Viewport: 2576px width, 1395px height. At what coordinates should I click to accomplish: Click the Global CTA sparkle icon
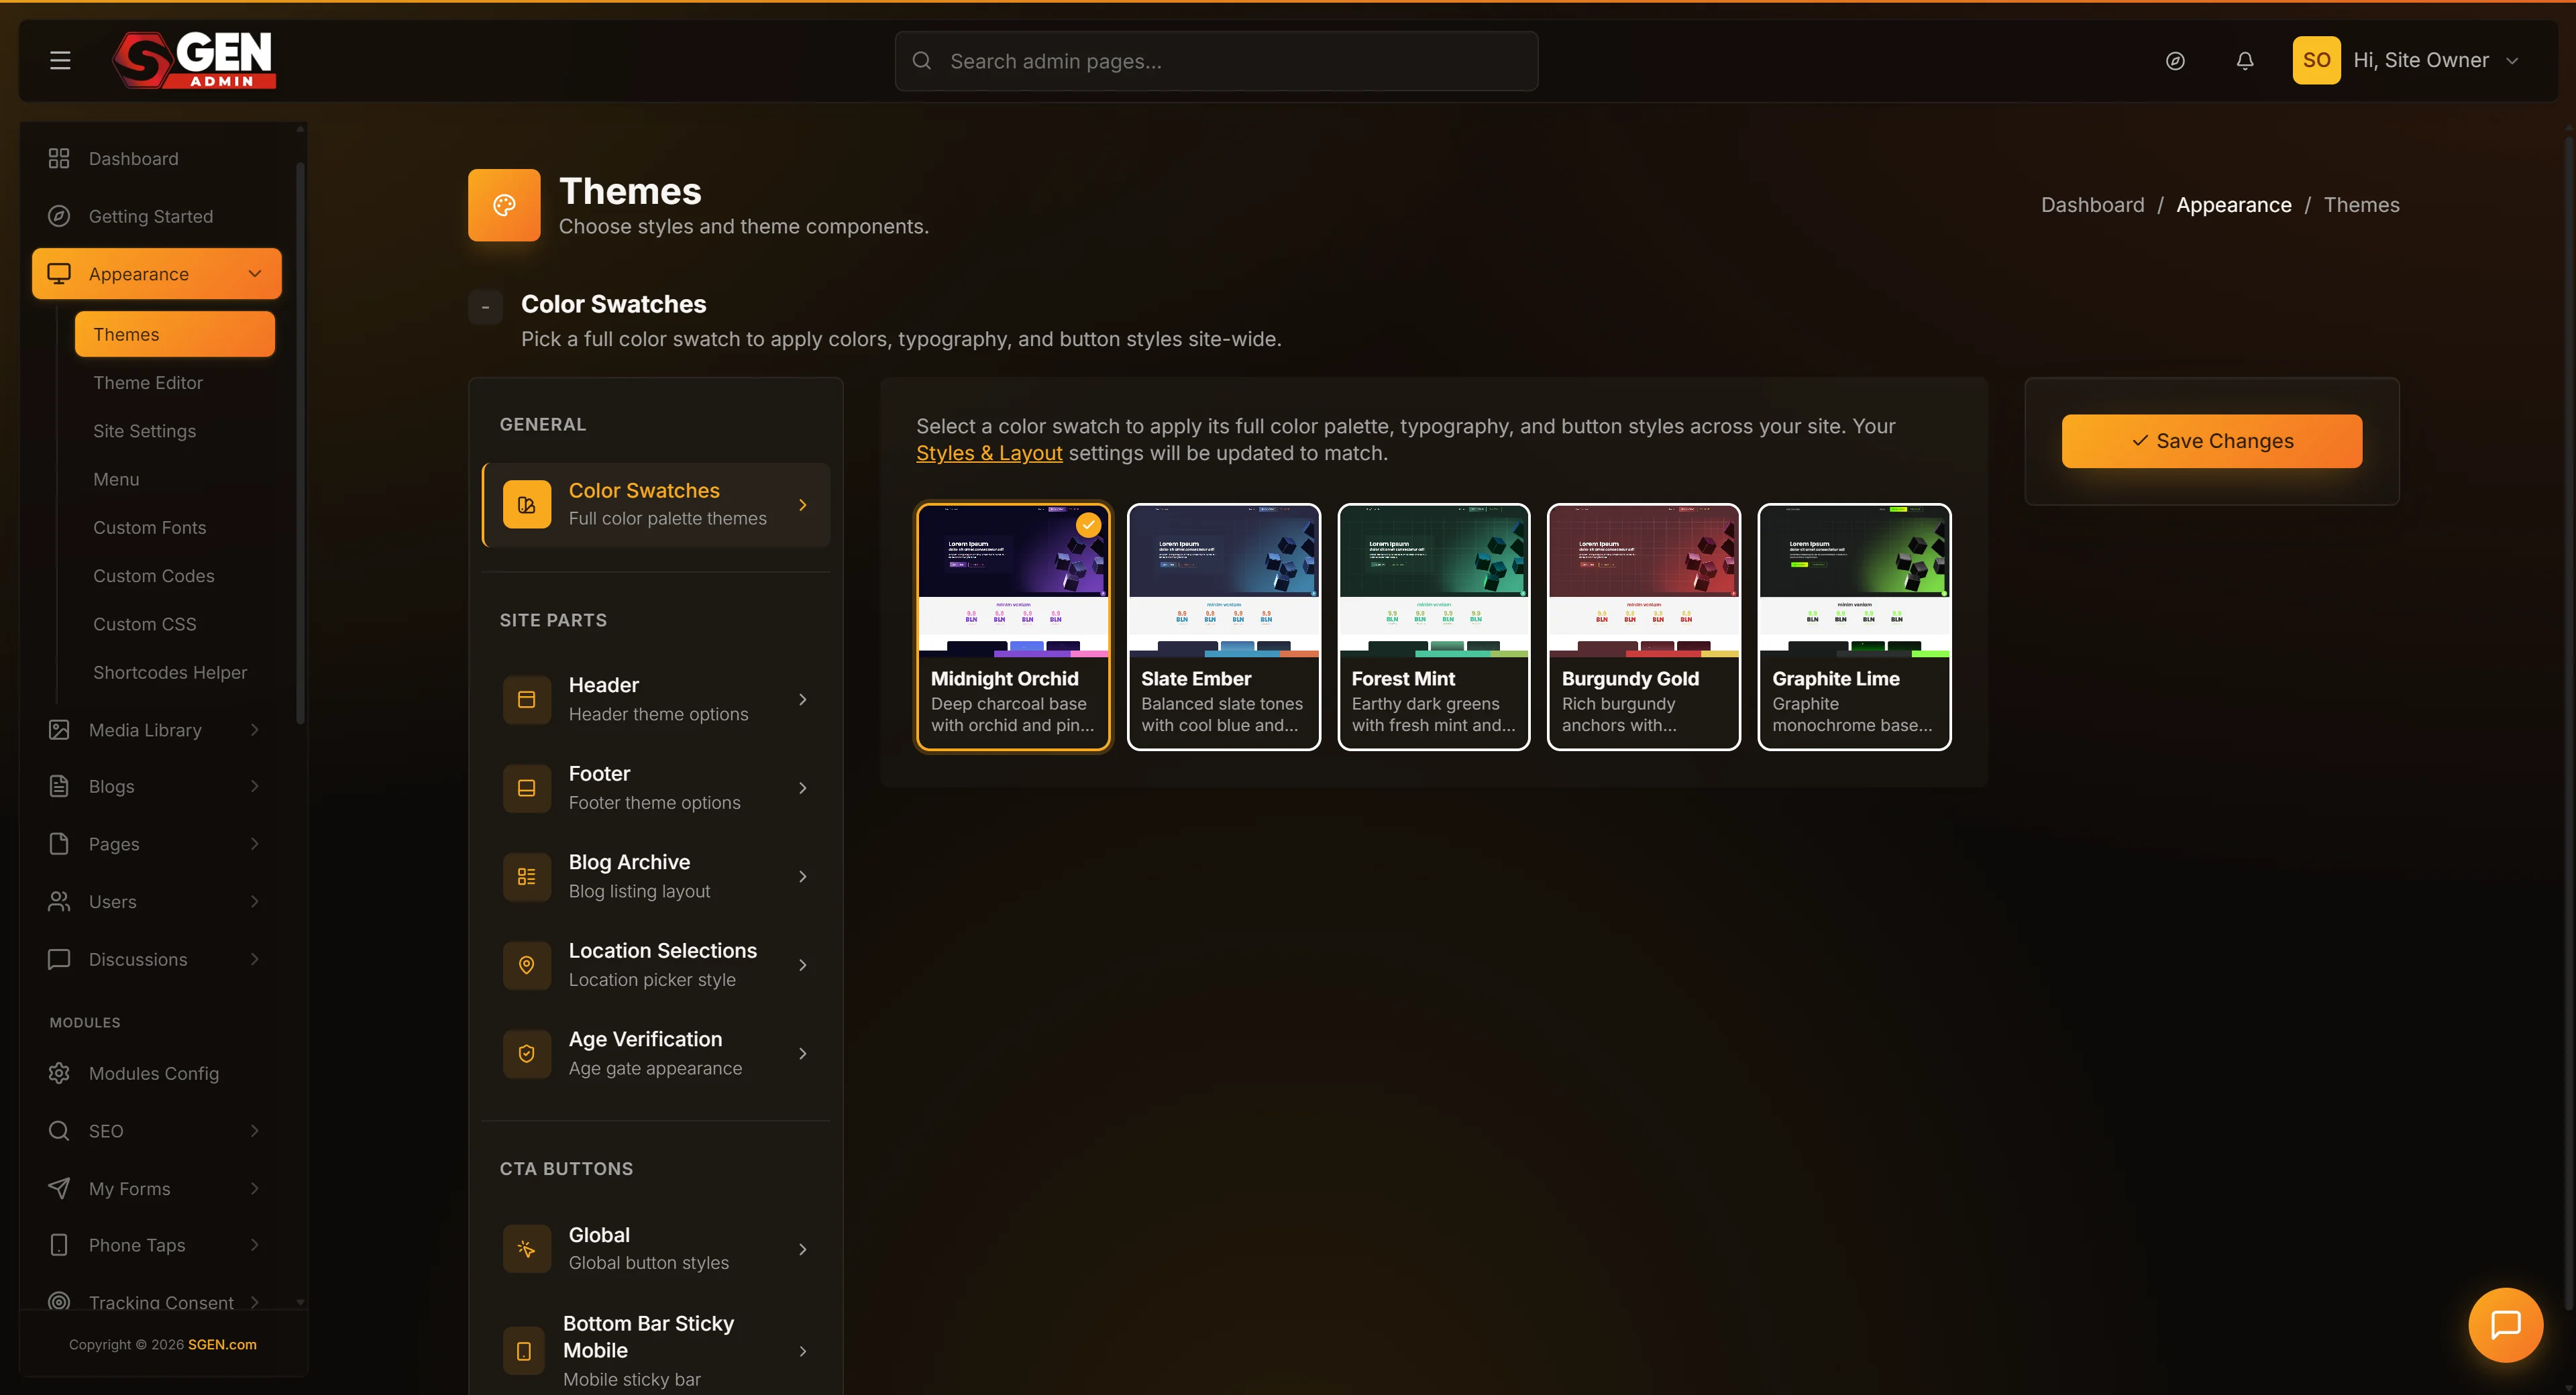click(526, 1249)
